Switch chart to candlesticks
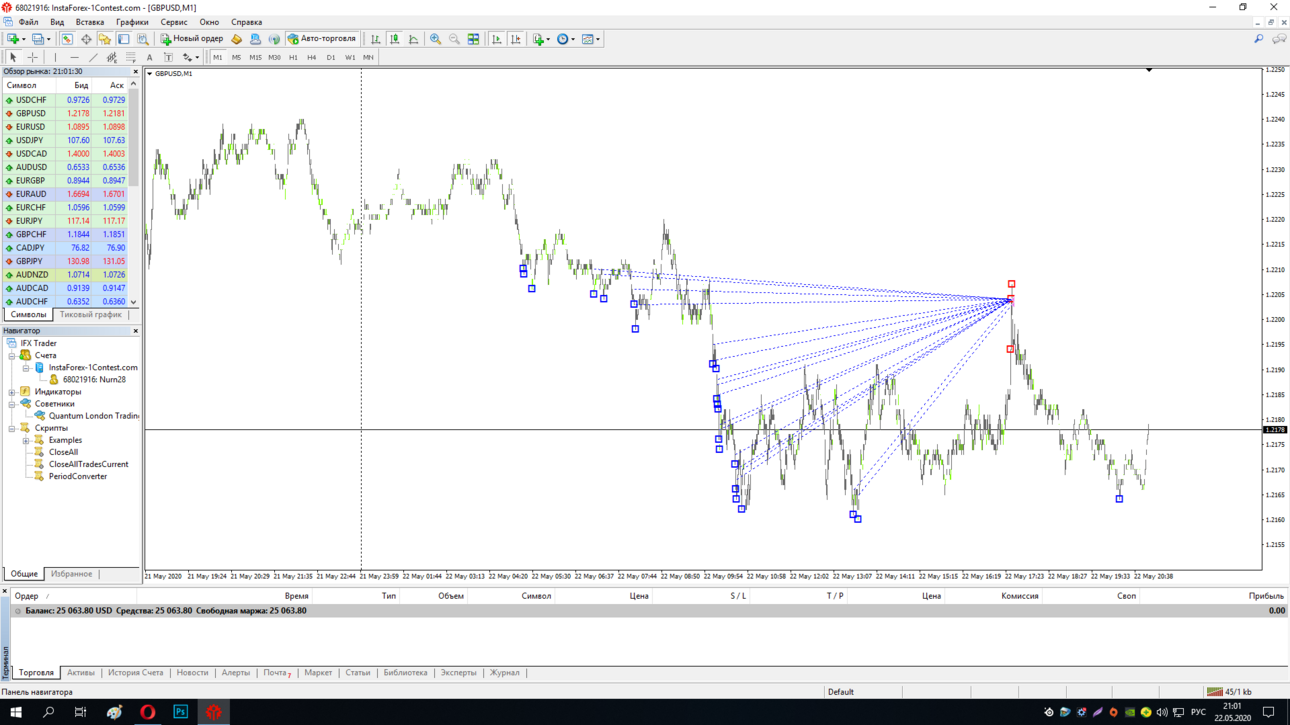The image size is (1290, 725). [395, 39]
